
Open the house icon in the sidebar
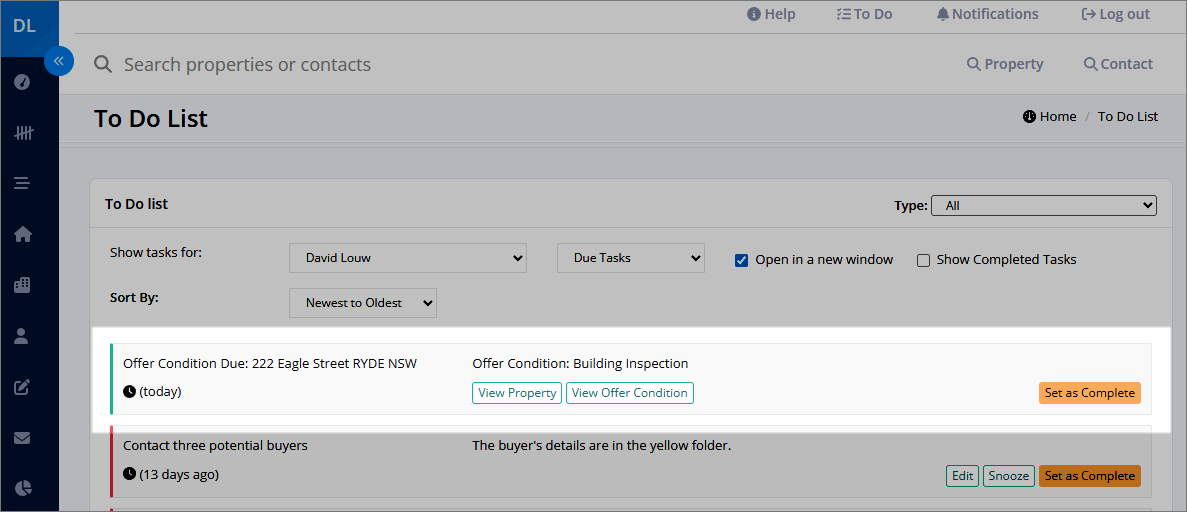23,234
